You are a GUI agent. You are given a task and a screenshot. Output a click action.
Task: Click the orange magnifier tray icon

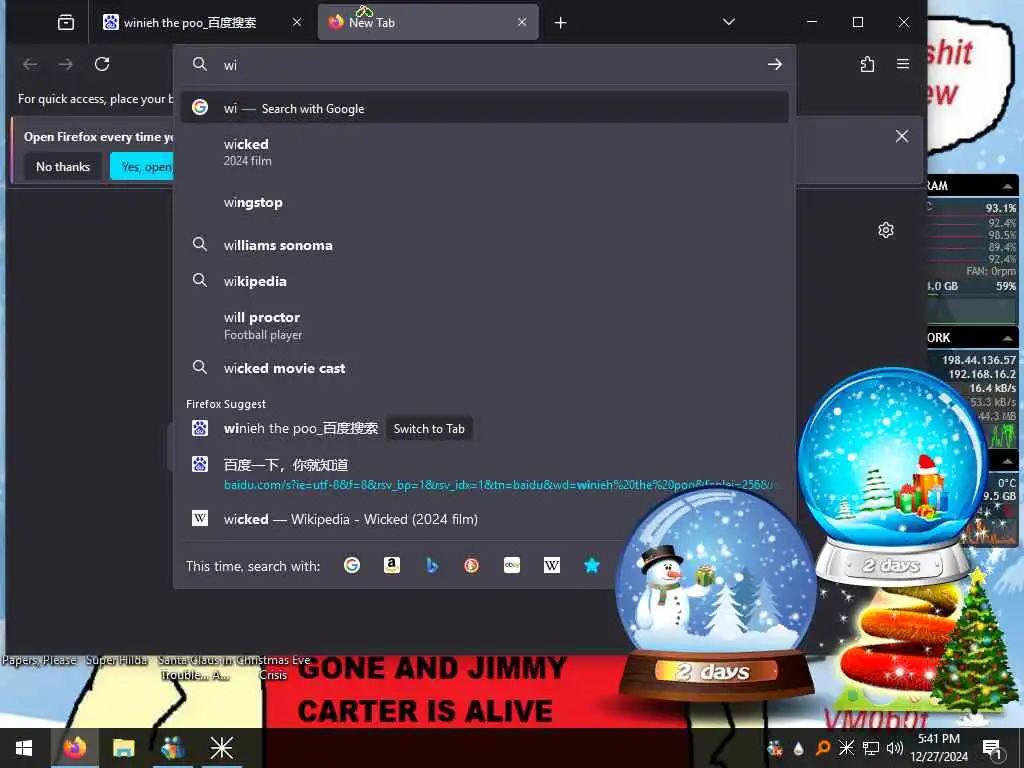(823, 748)
